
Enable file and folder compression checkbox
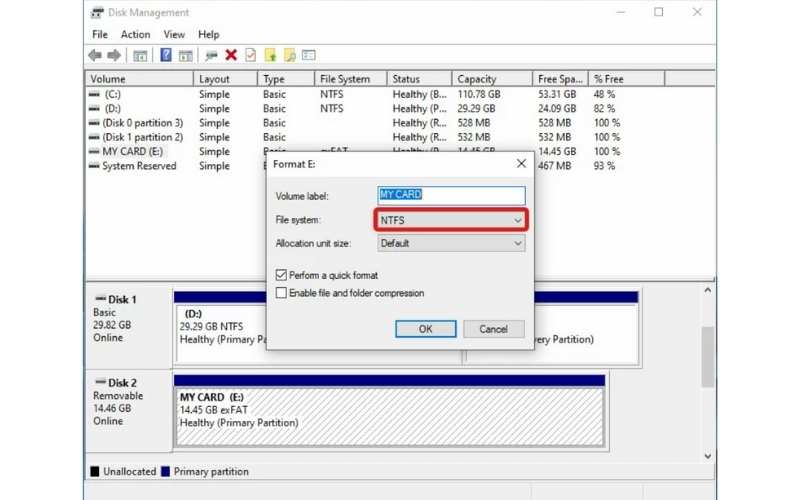pos(281,293)
